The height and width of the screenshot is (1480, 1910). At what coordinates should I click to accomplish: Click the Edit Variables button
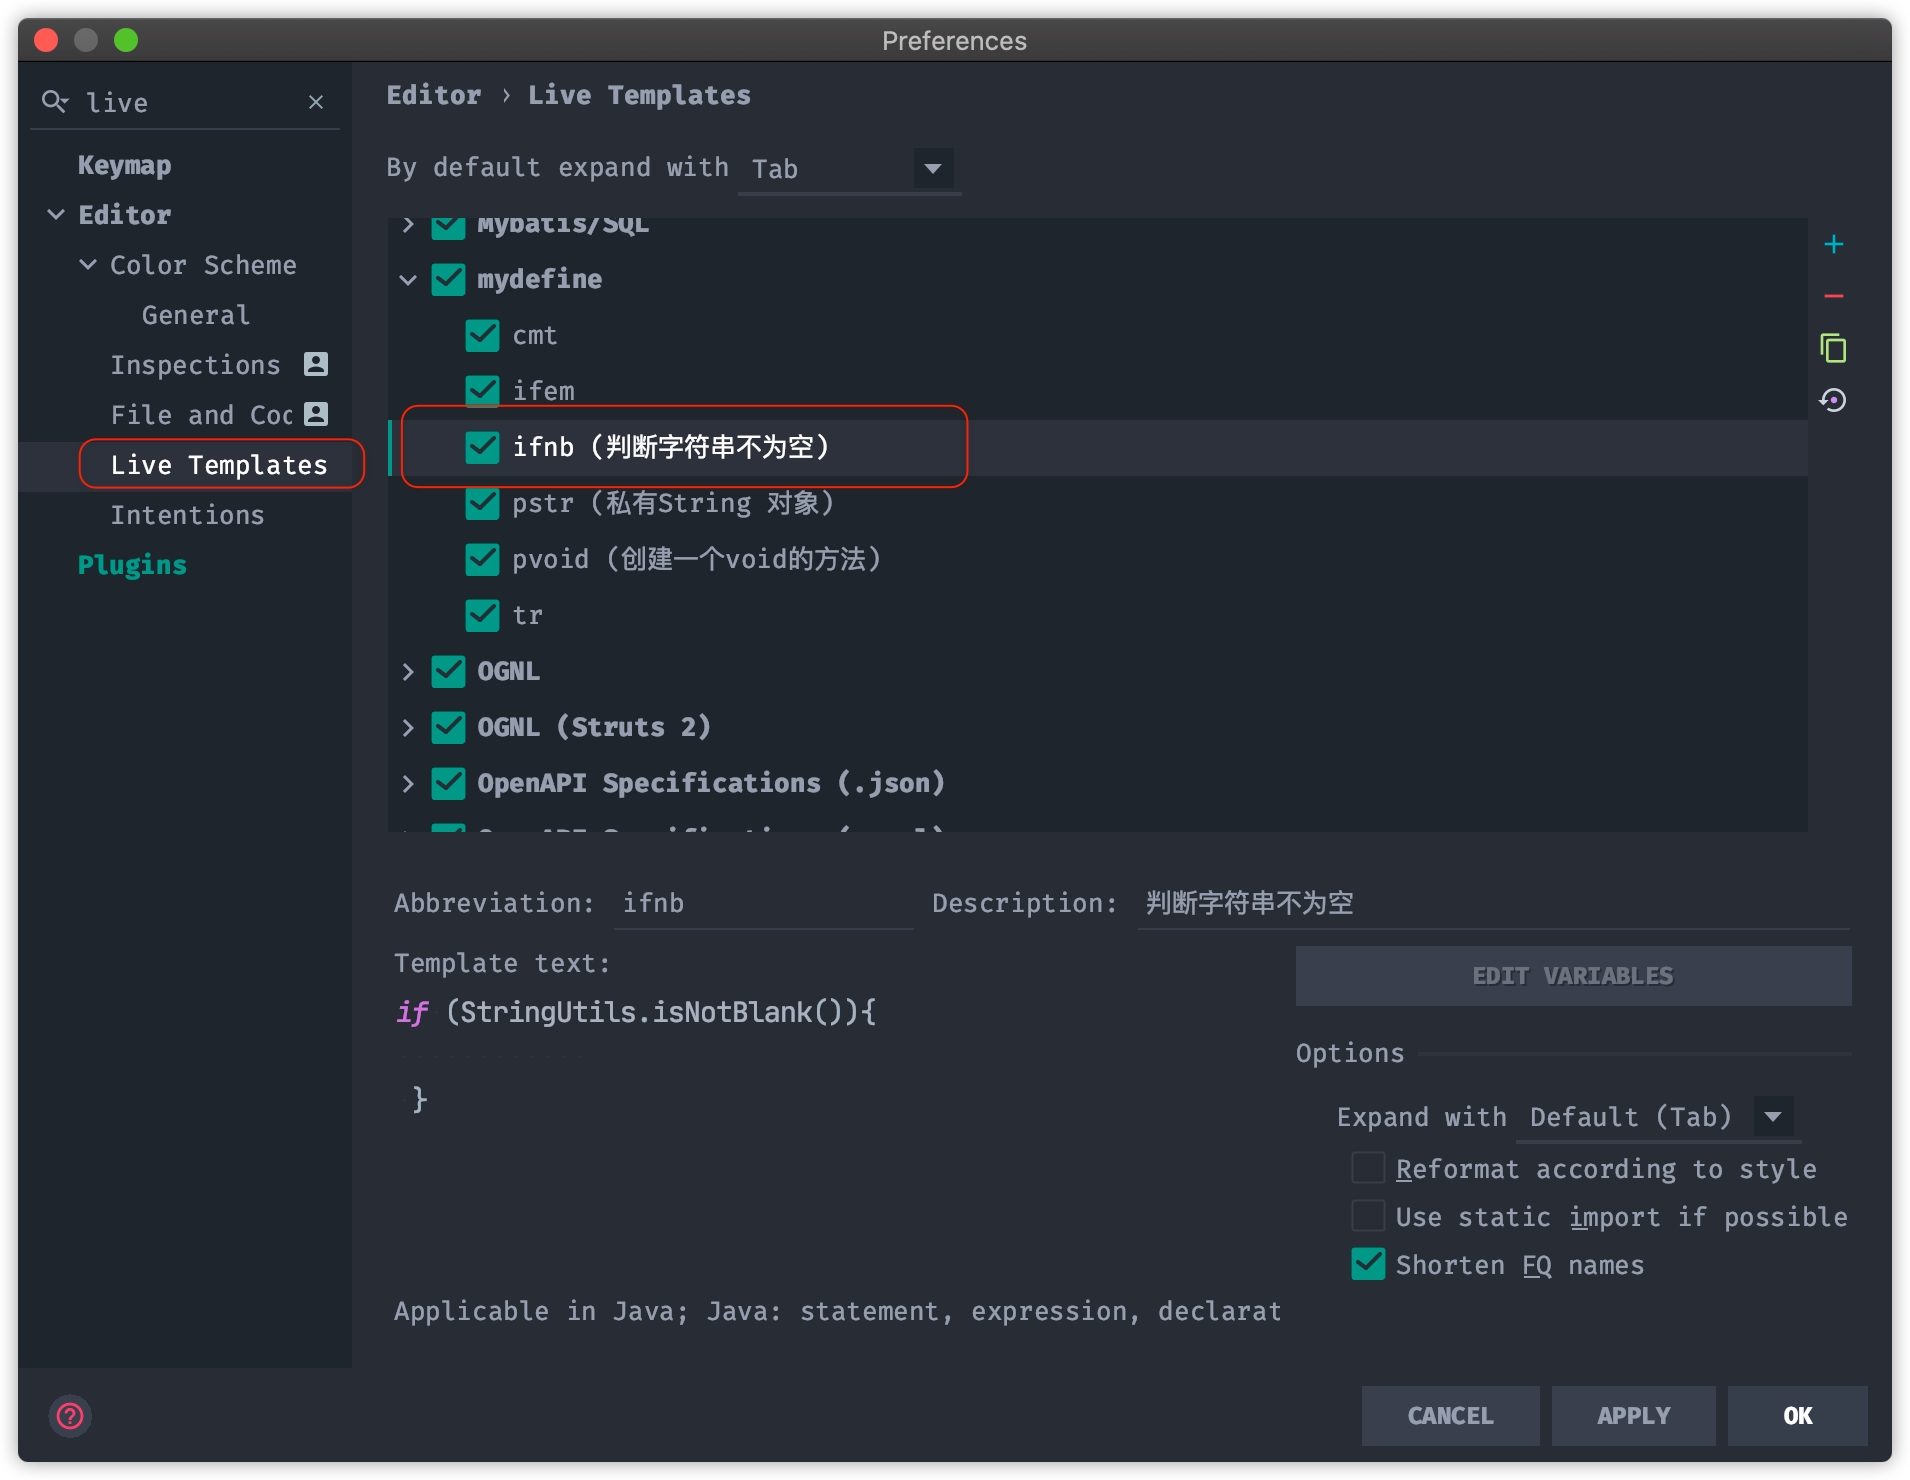1572,976
